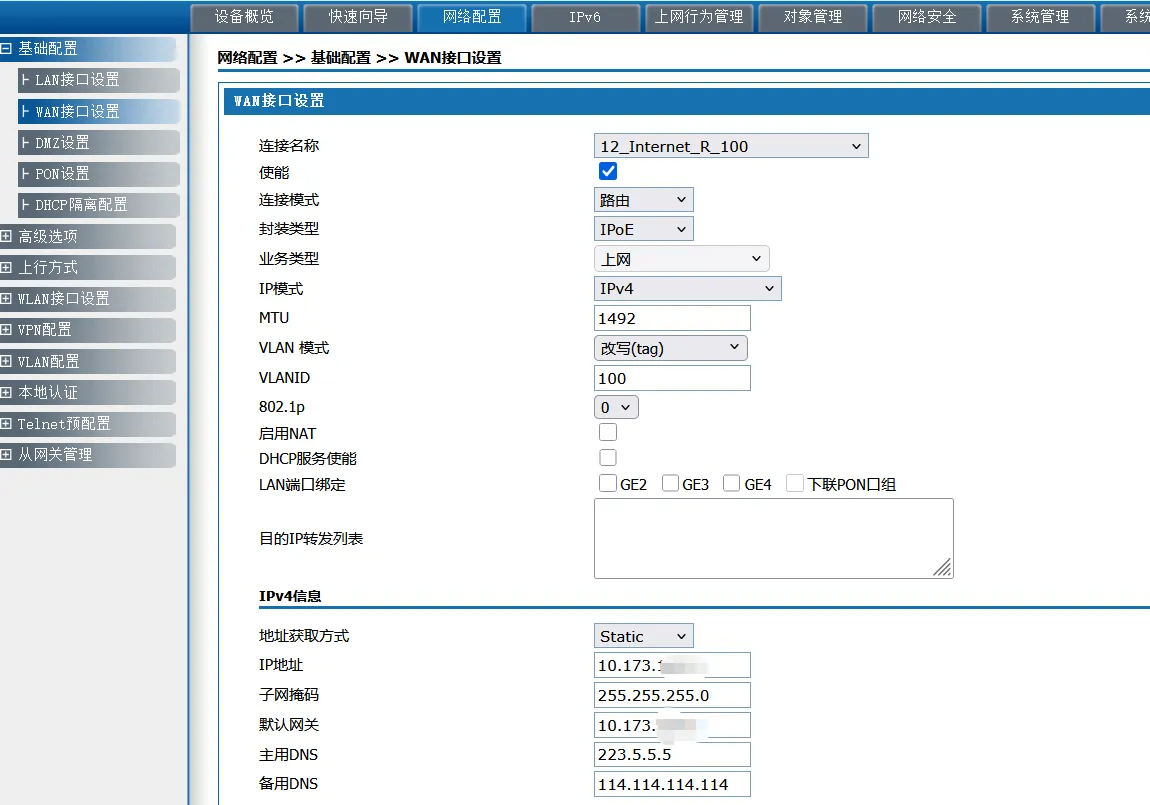Enable the 启用NAT checkbox
Screen dimensions: 1150x805
tap(608, 433)
